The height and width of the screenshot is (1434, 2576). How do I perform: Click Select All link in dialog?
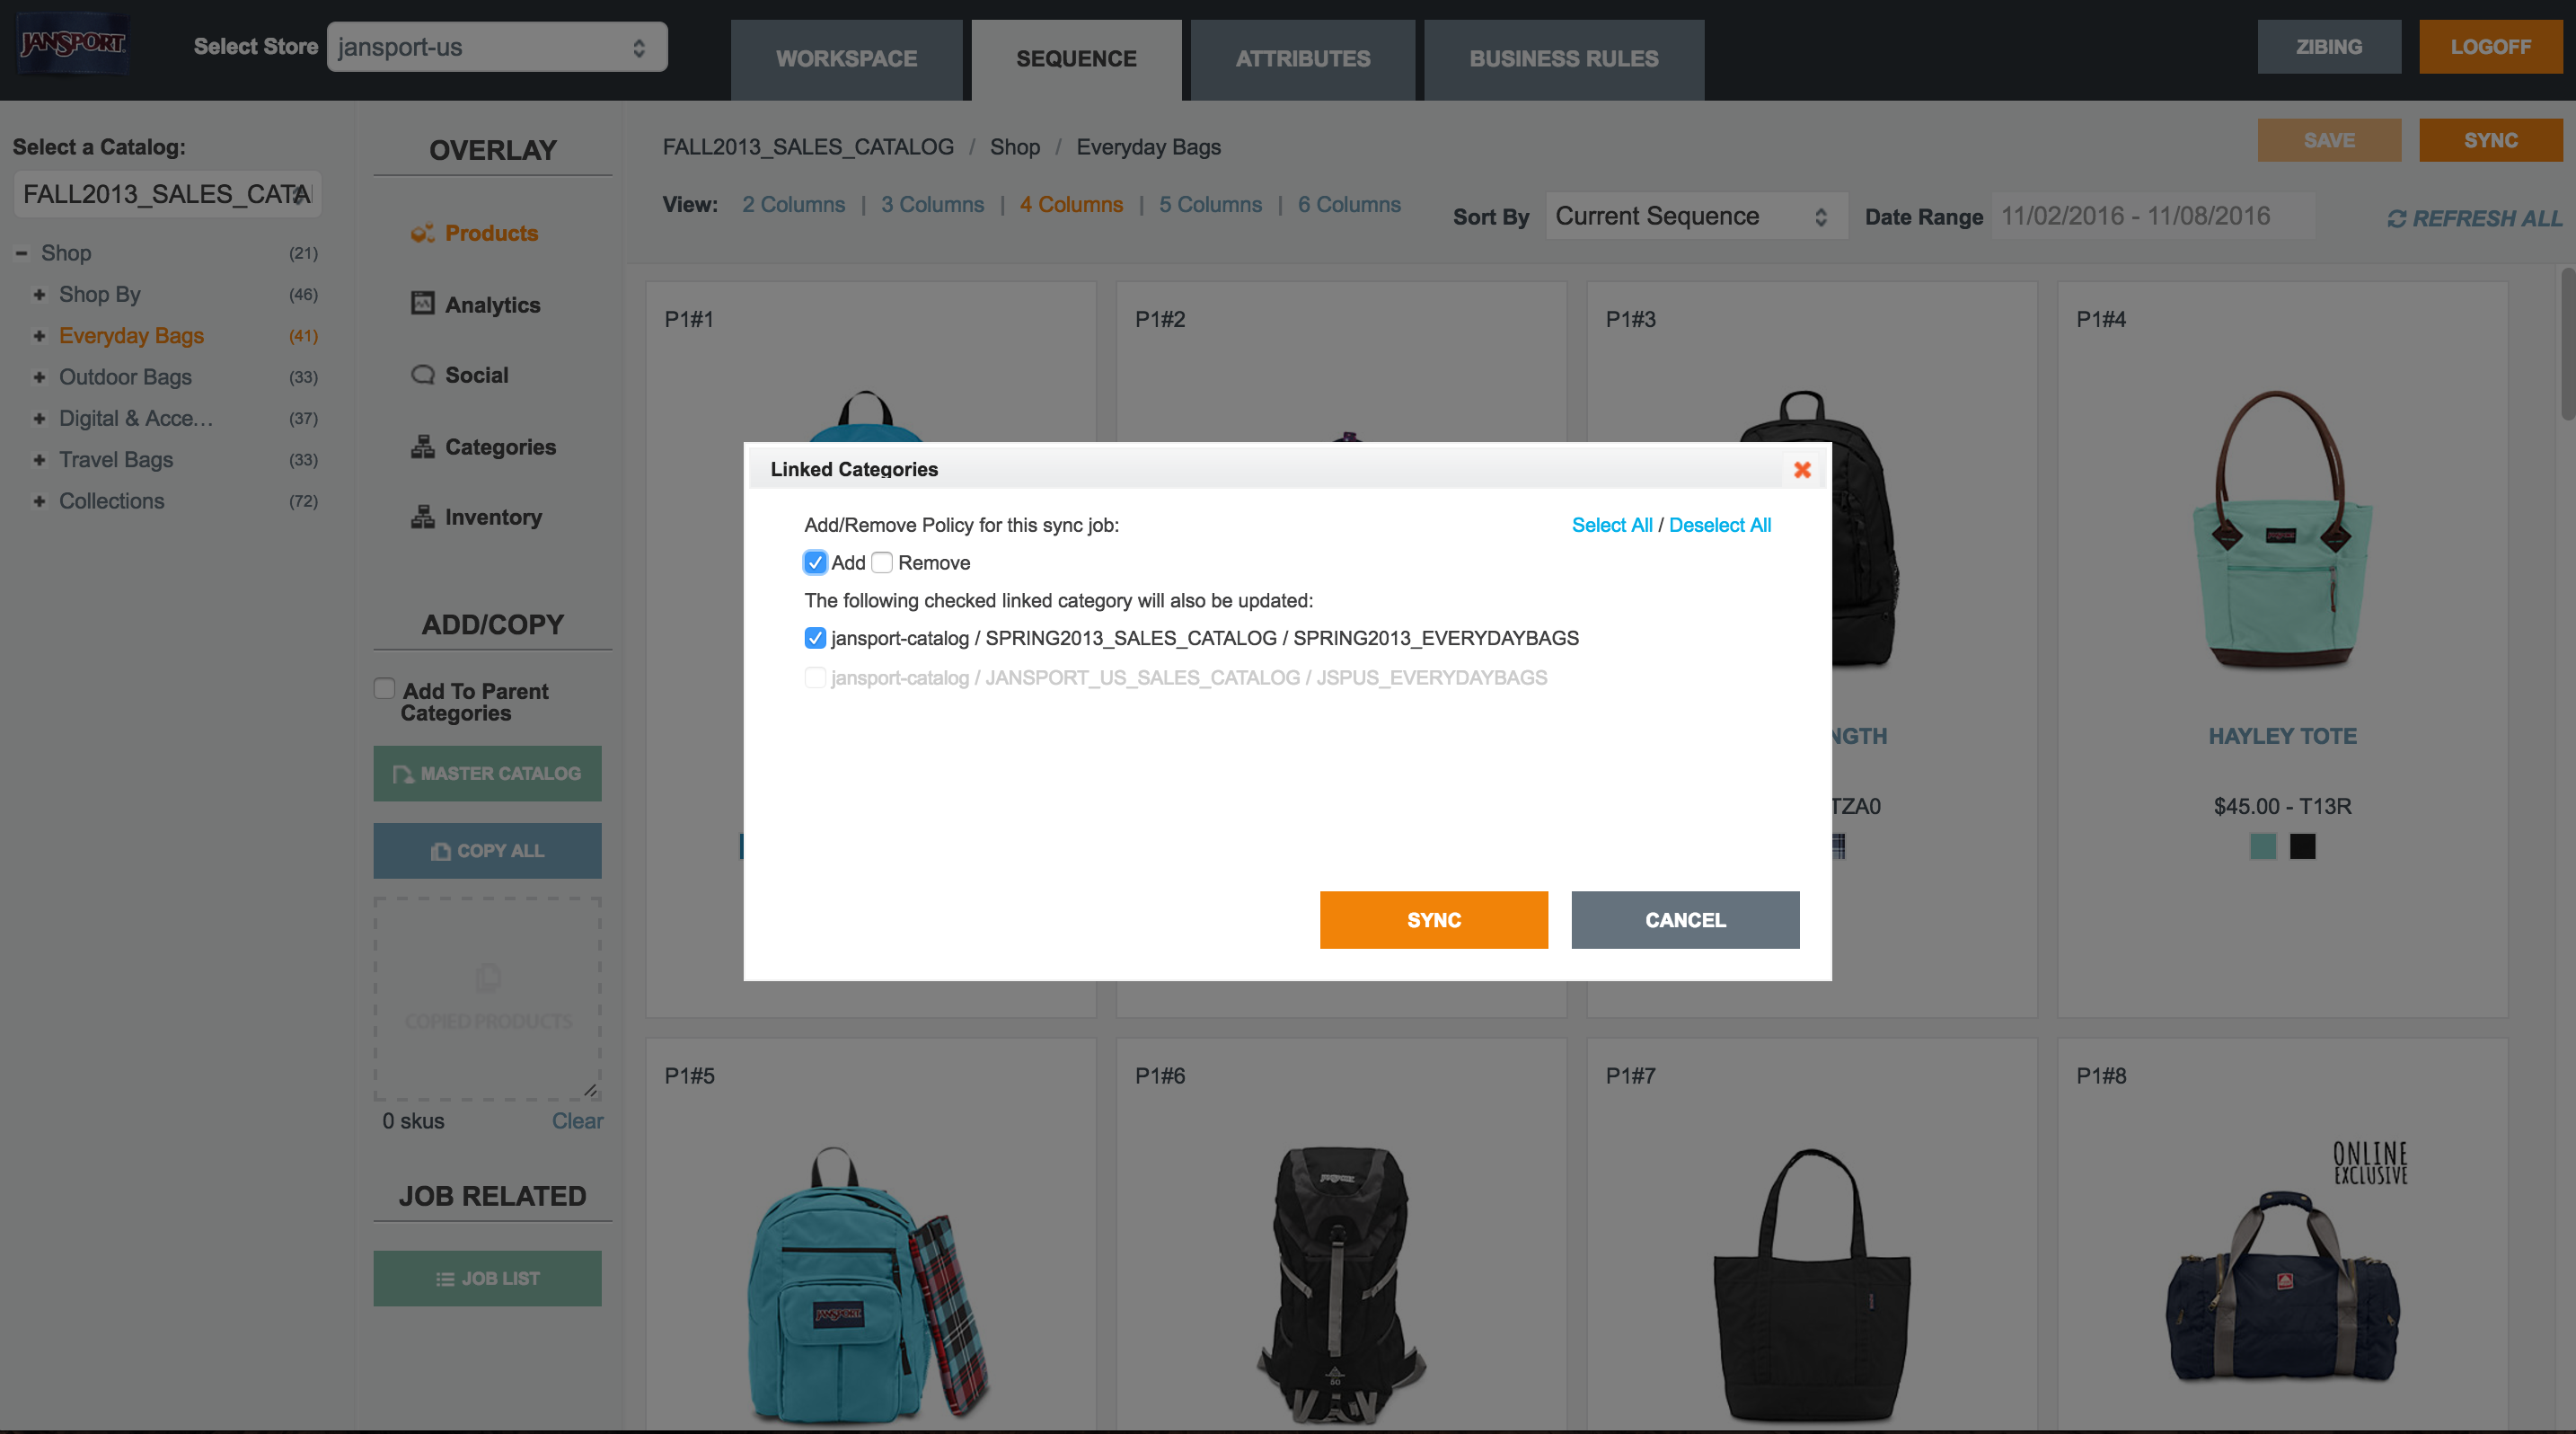coord(1612,525)
